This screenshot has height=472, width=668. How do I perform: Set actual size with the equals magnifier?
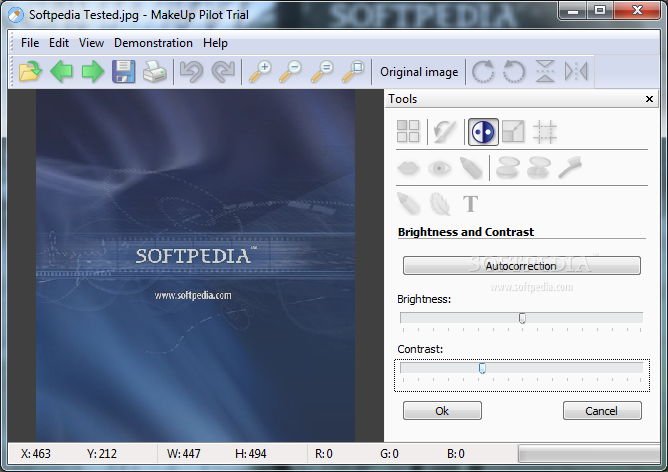(x=322, y=72)
